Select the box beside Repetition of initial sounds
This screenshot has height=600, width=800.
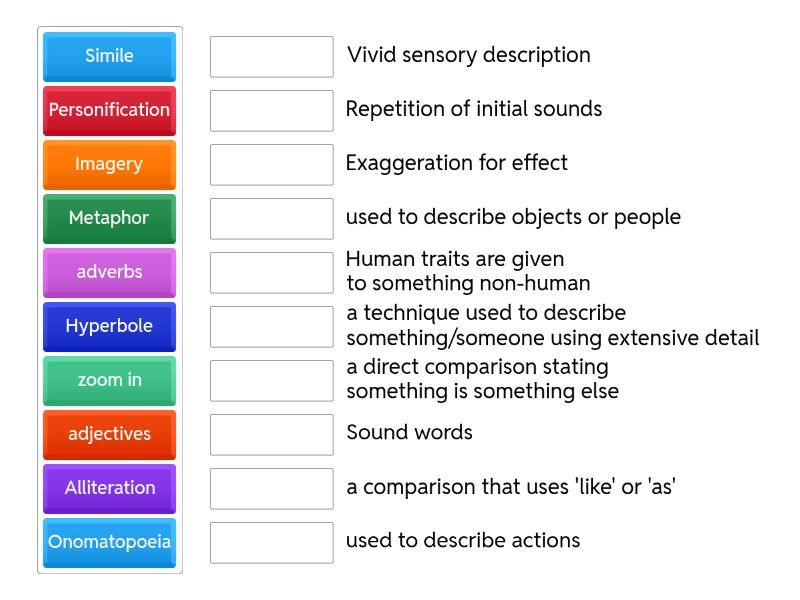(x=271, y=110)
